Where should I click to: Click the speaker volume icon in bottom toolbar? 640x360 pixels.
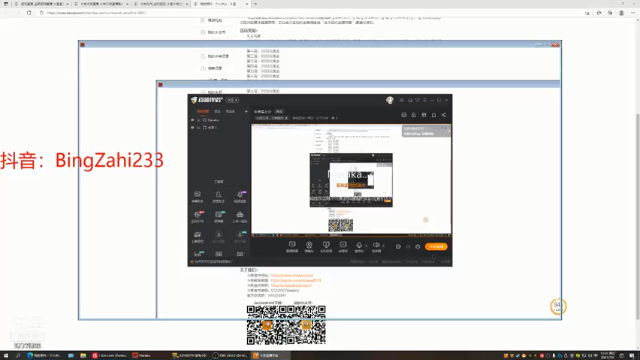click(x=376, y=245)
